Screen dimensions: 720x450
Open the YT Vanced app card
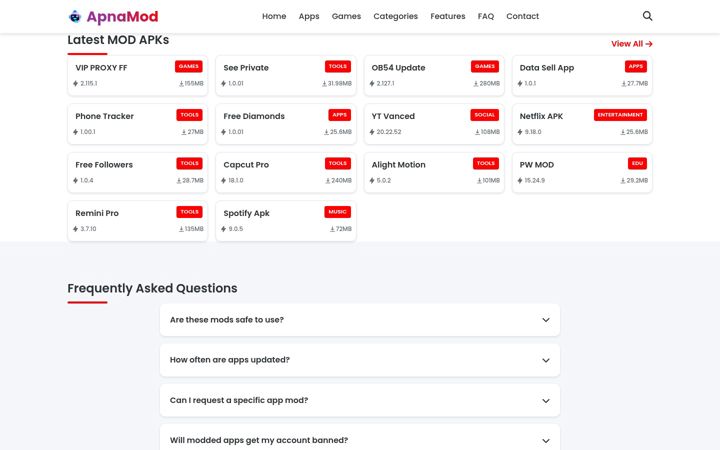(x=434, y=124)
